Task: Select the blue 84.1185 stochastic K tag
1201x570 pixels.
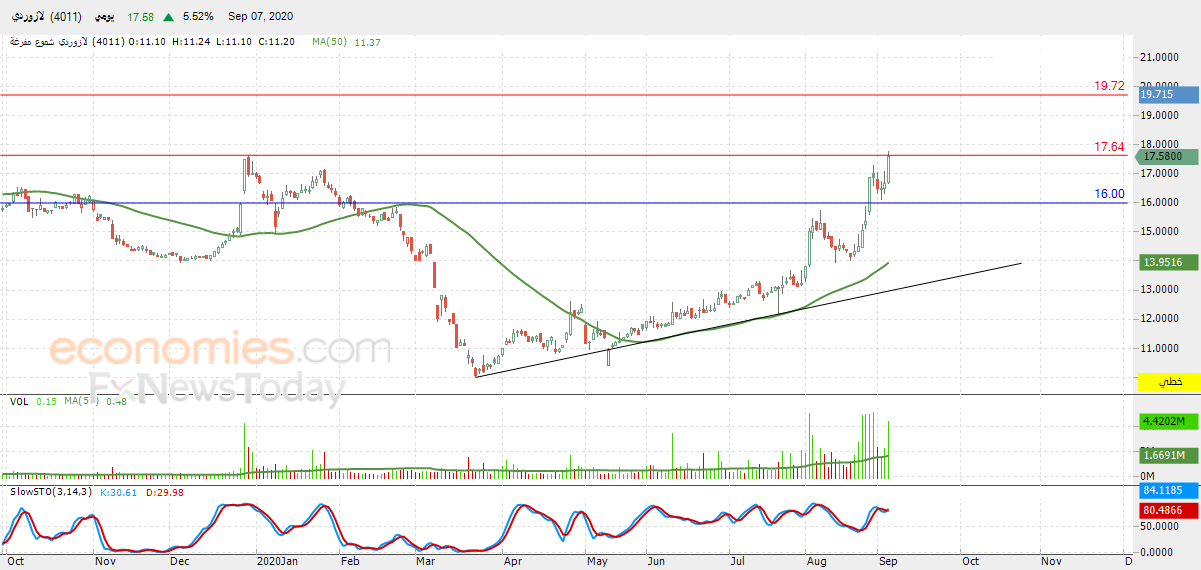Action: pos(1169,491)
